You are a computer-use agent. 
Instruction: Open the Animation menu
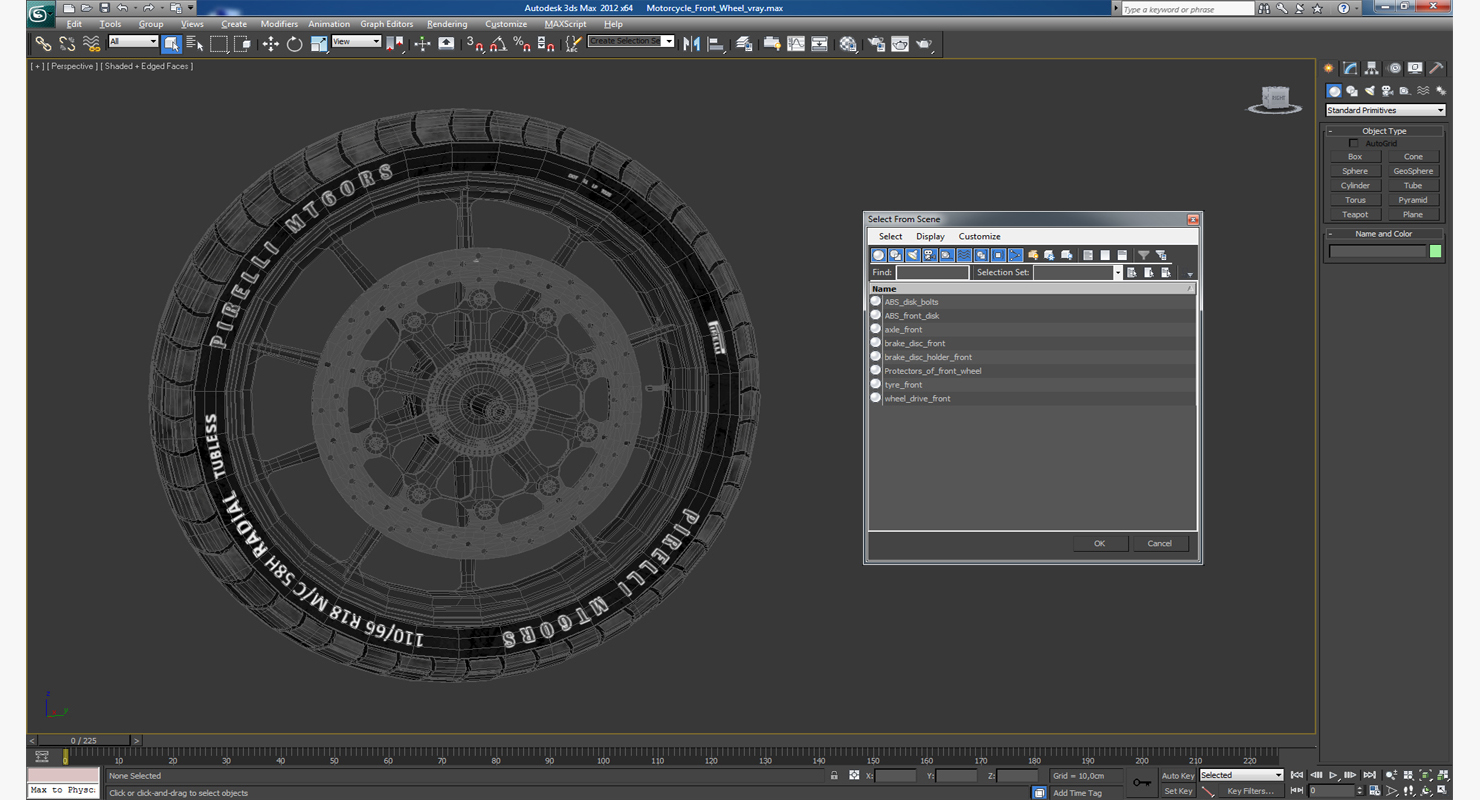tap(329, 24)
